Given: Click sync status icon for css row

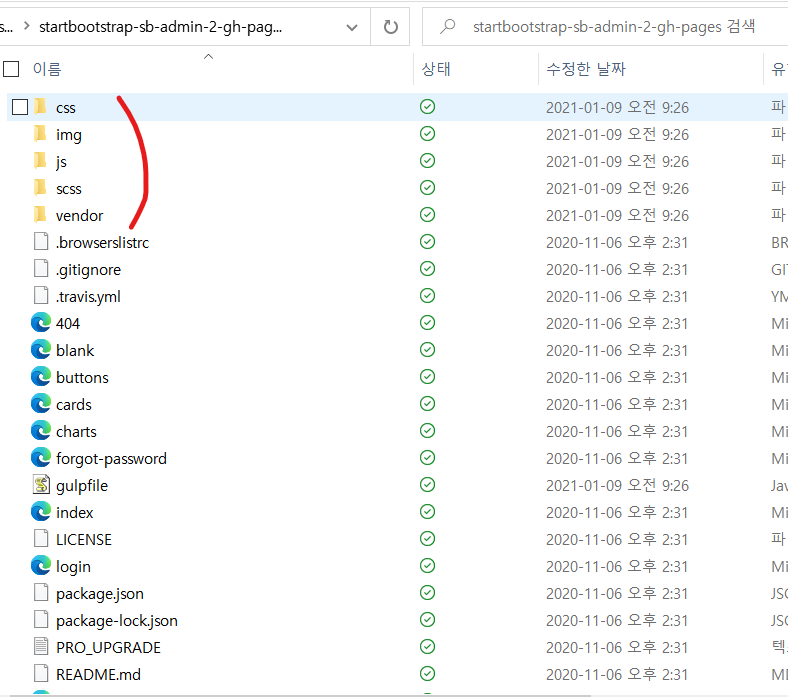Looking at the screenshot, I should (x=427, y=107).
